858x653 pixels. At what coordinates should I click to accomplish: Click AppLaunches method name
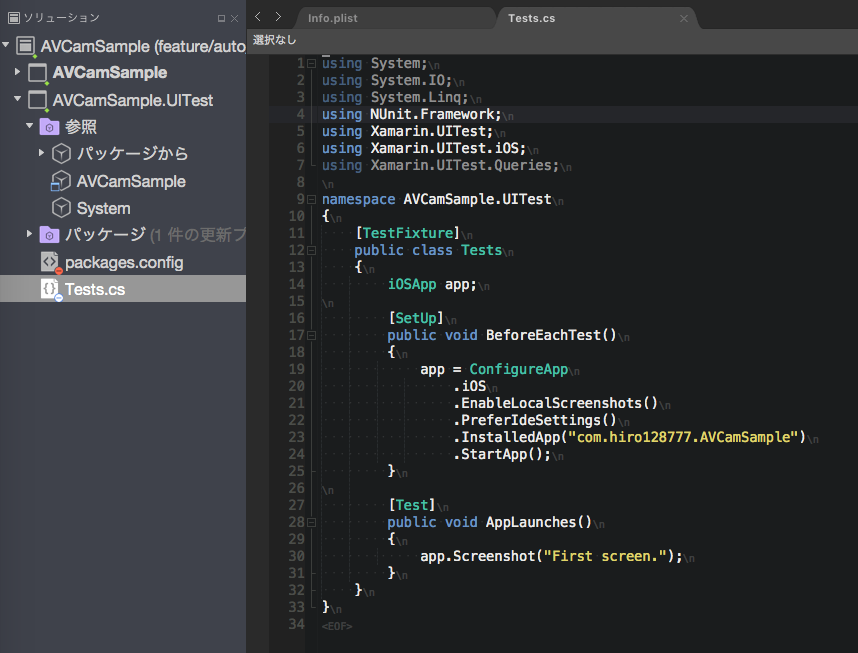531,522
